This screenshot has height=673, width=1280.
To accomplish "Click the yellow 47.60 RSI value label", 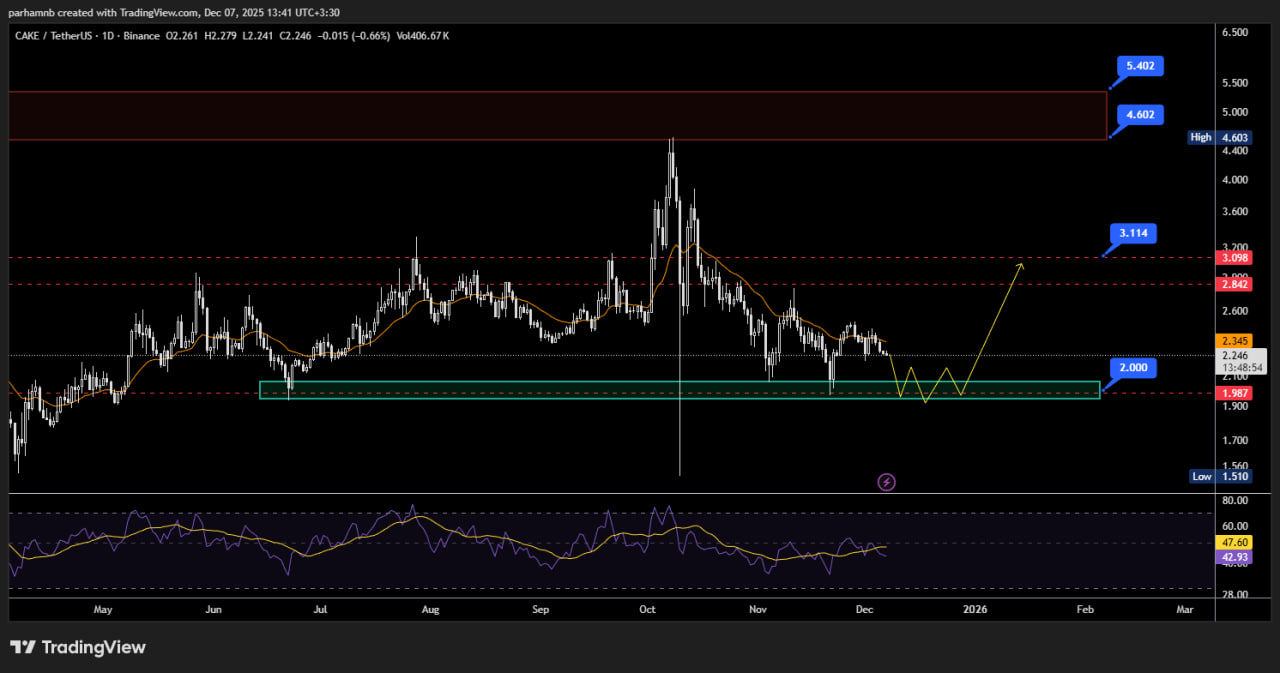I will [x=1231, y=542].
